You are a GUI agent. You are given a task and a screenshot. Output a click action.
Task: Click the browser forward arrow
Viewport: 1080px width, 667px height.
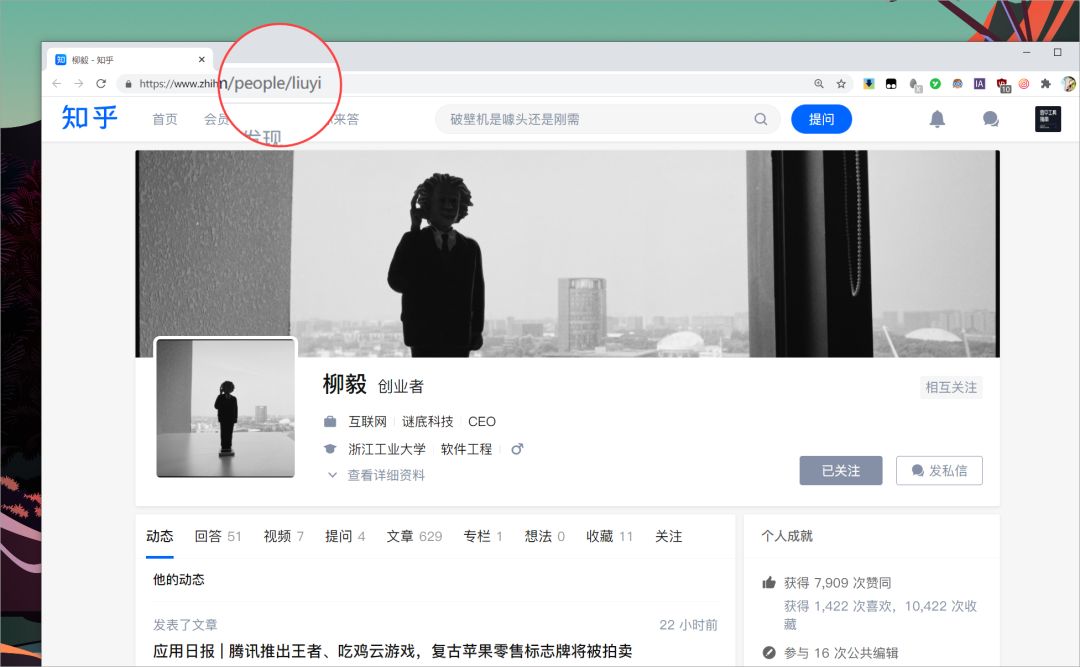pos(79,83)
